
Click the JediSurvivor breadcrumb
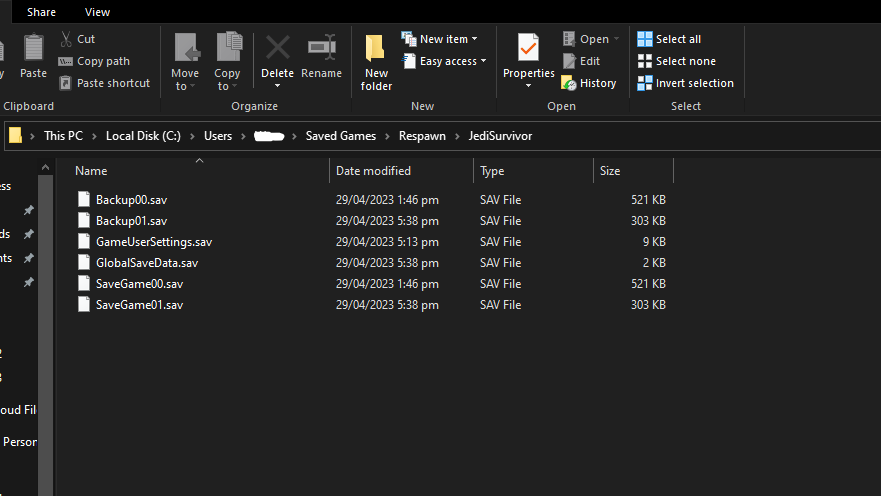click(500, 136)
